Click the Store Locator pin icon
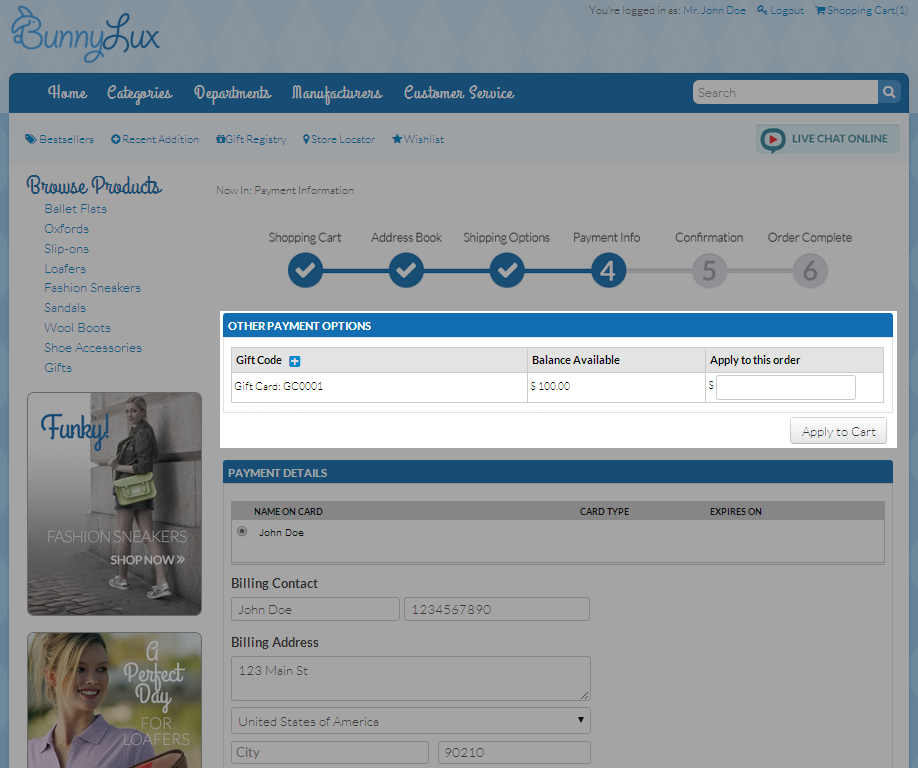The height and width of the screenshot is (768, 918). 306,139
